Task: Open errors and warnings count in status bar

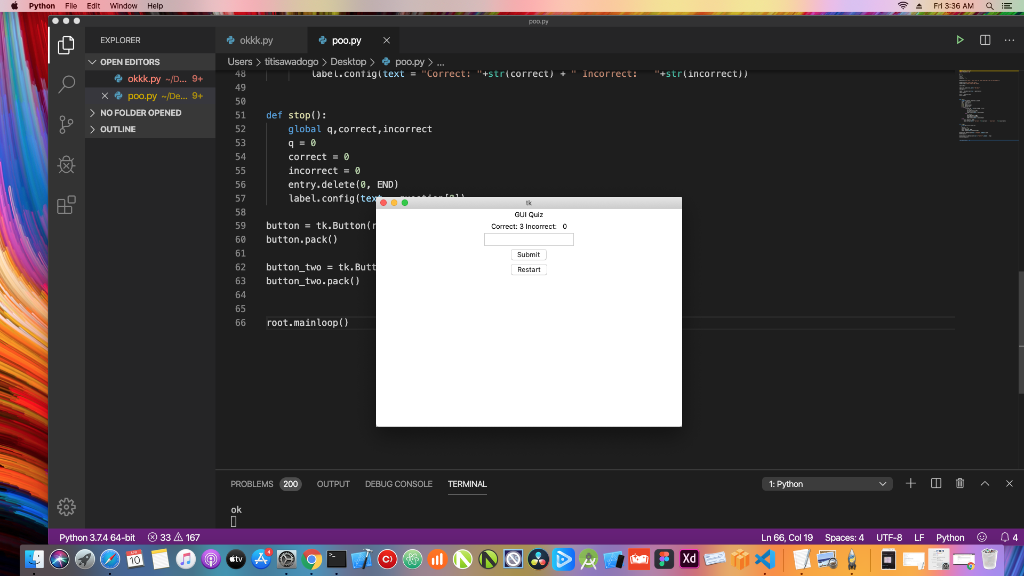Action: [x=174, y=537]
